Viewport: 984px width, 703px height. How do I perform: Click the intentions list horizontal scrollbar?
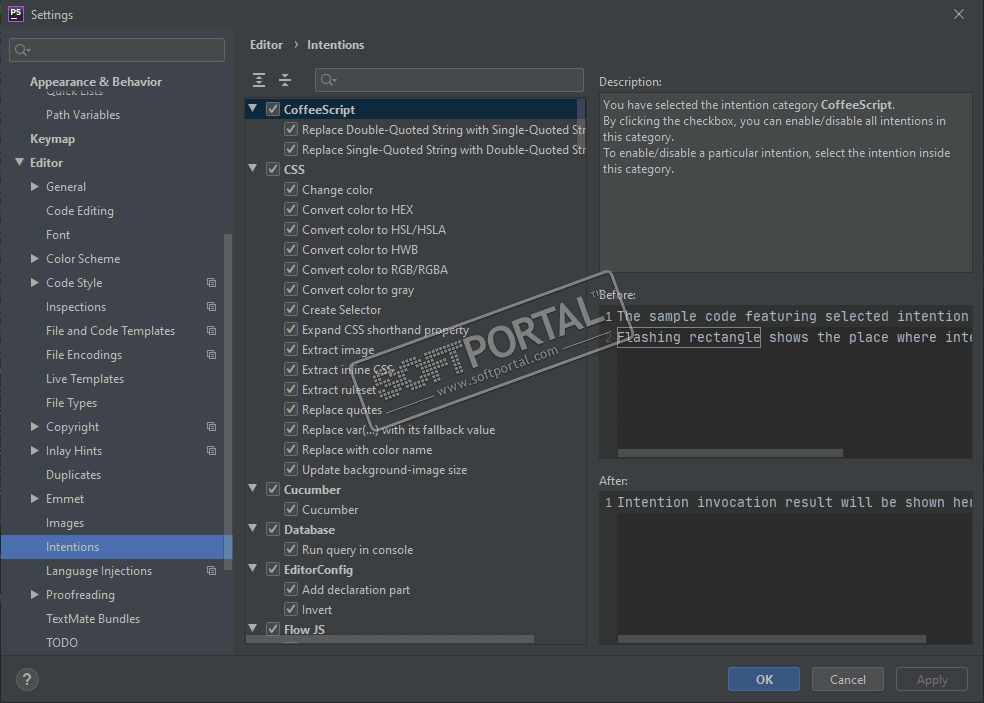click(390, 639)
